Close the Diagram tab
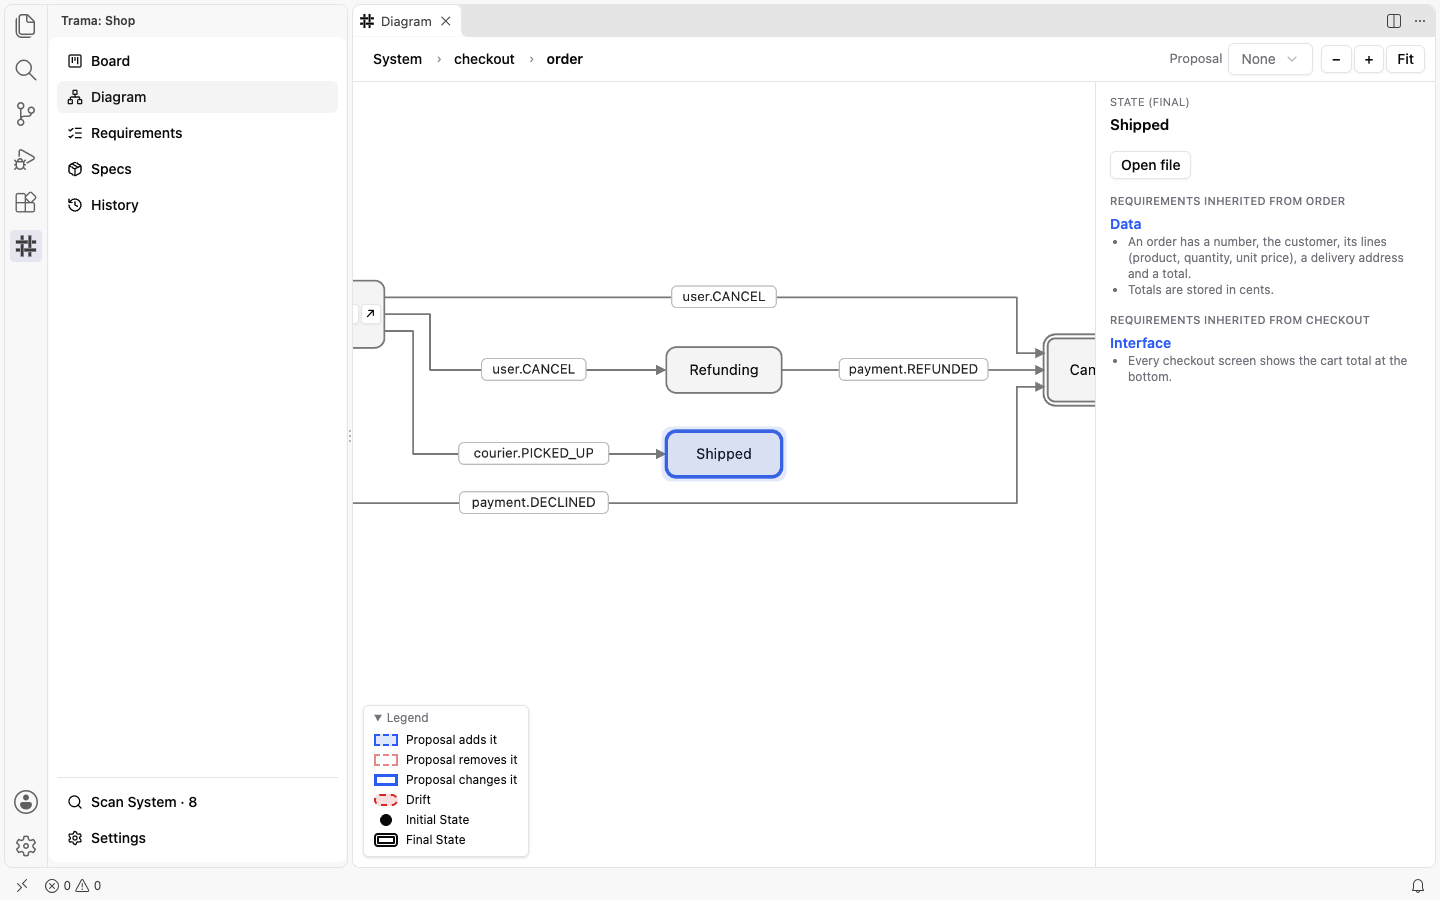Screen dimensions: 1440x900 pos(446,21)
